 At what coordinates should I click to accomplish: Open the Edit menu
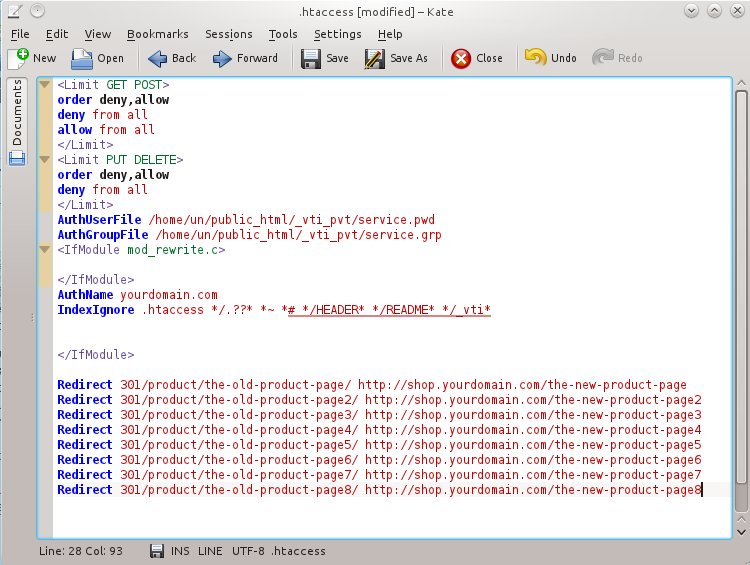point(57,34)
